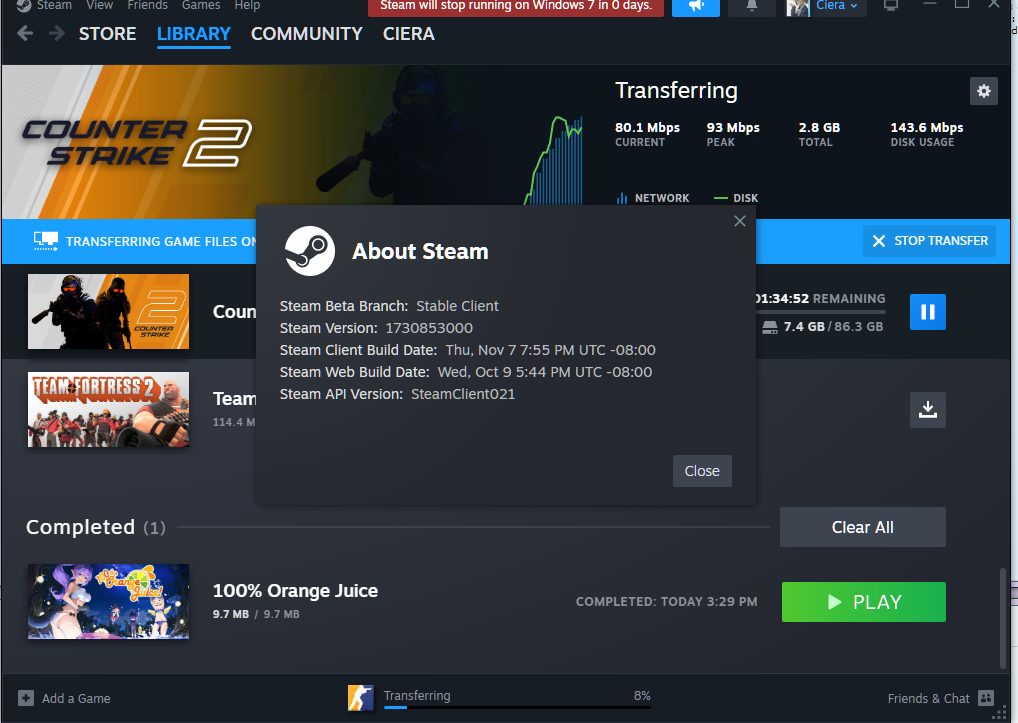The image size is (1018, 723).
Task: Click the 100% Orange Juice thumbnail
Action: click(107, 601)
